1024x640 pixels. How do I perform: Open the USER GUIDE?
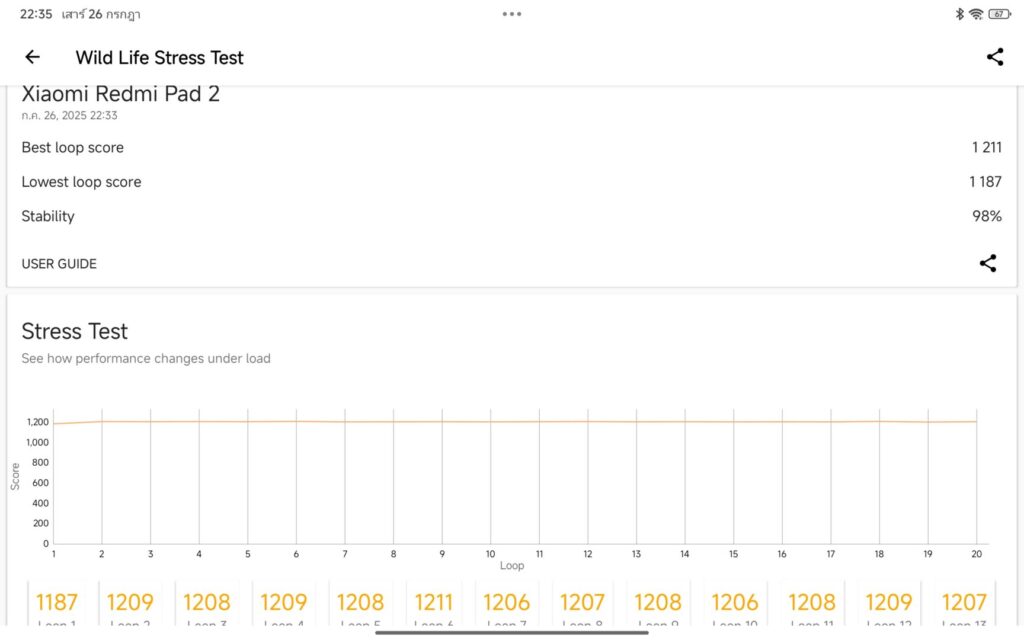(x=59, y=264)
